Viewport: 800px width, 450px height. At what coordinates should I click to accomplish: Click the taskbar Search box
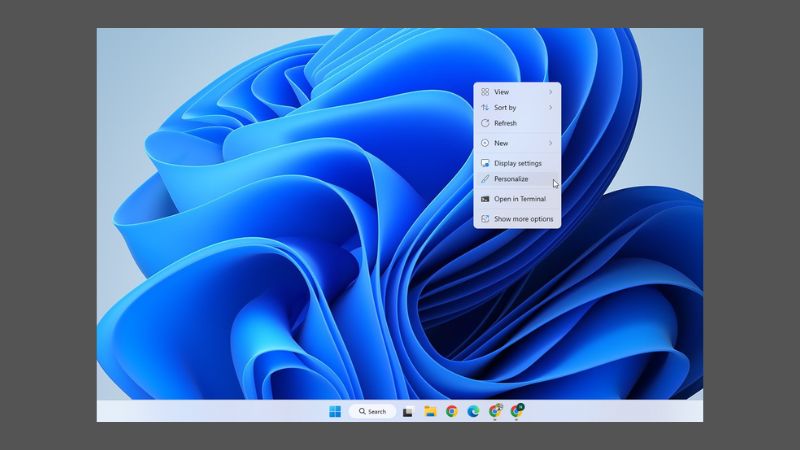(x=372, y=411)
